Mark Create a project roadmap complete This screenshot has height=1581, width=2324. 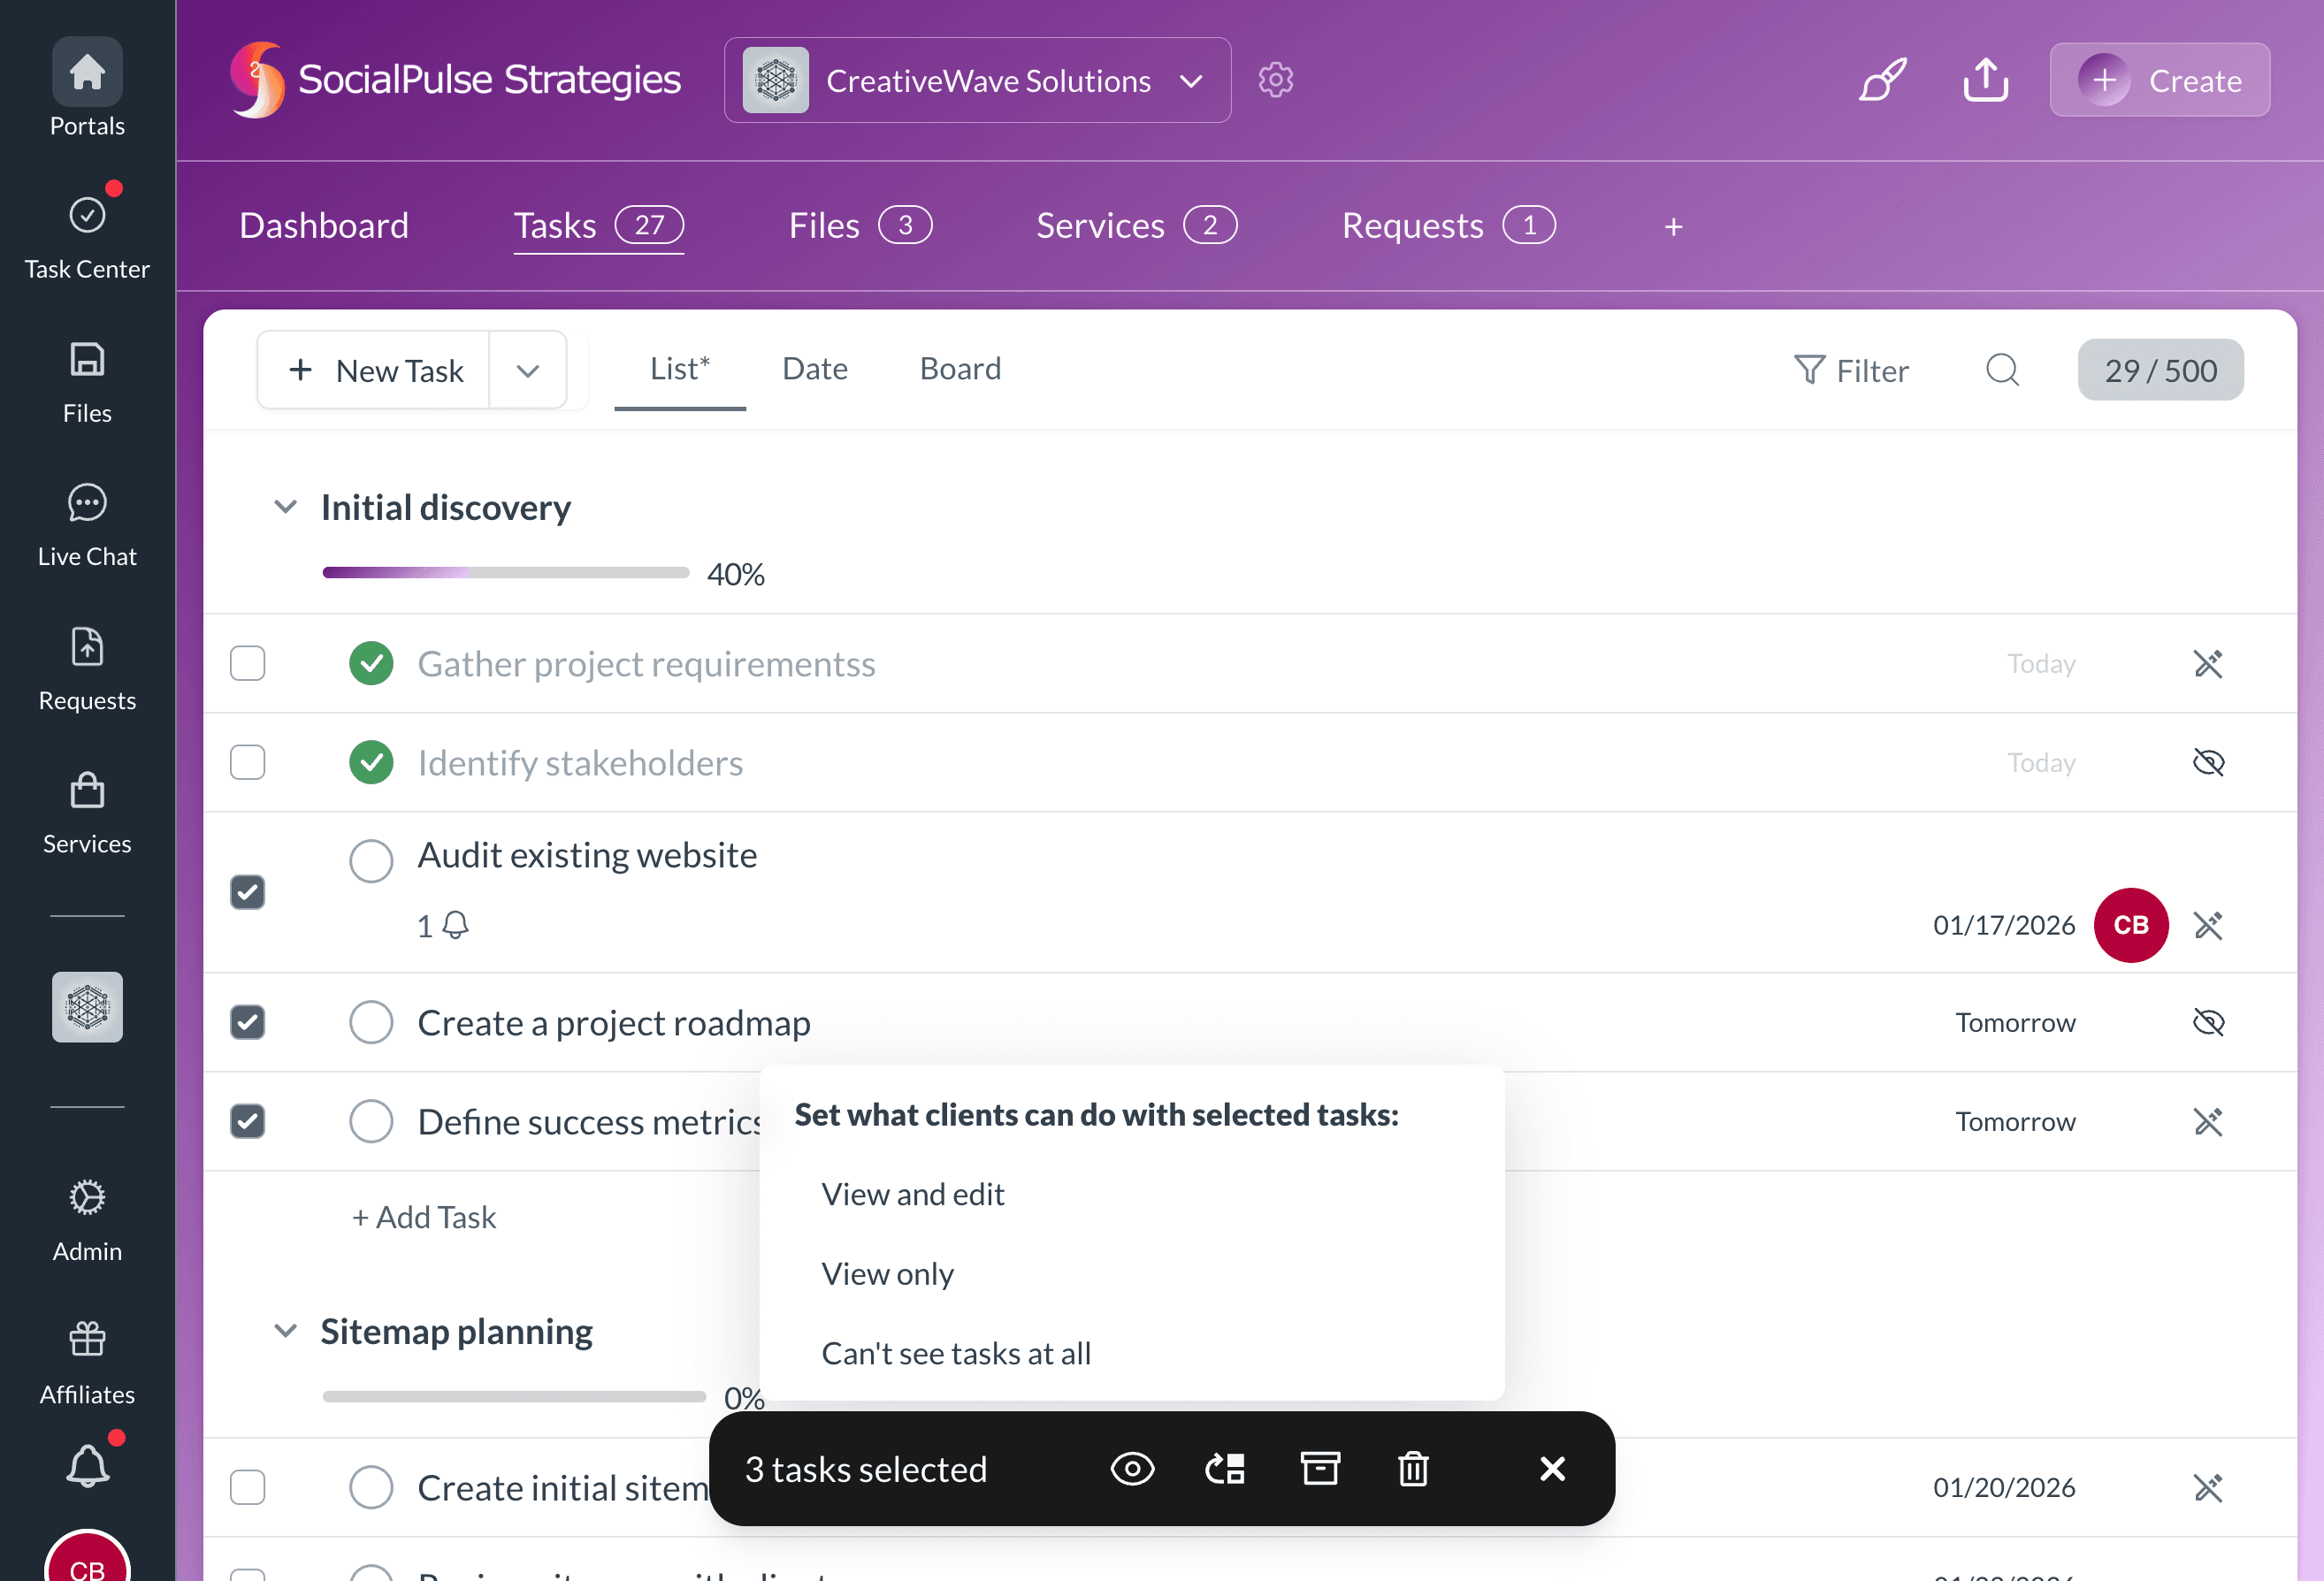tap(371, 1022)
